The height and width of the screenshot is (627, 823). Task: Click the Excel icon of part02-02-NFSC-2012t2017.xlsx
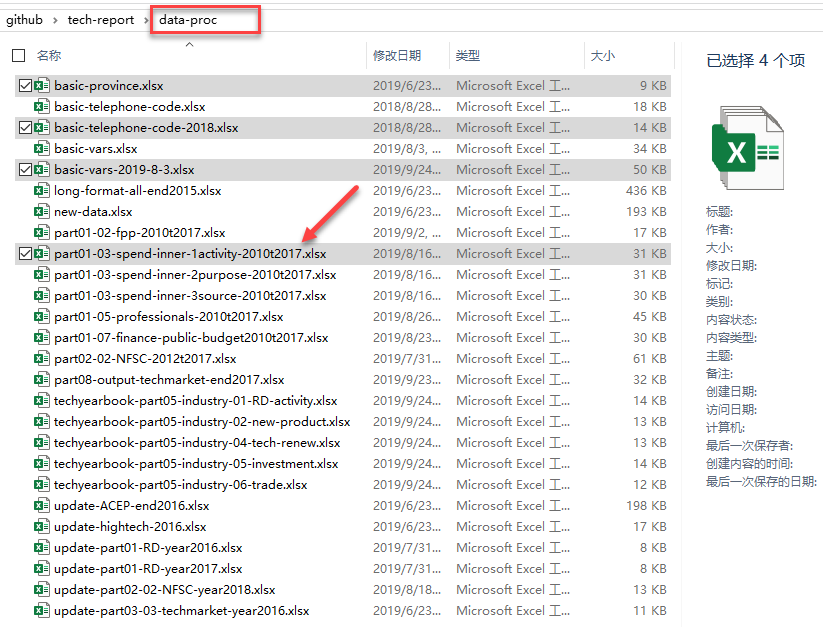(x=42, y=359)
